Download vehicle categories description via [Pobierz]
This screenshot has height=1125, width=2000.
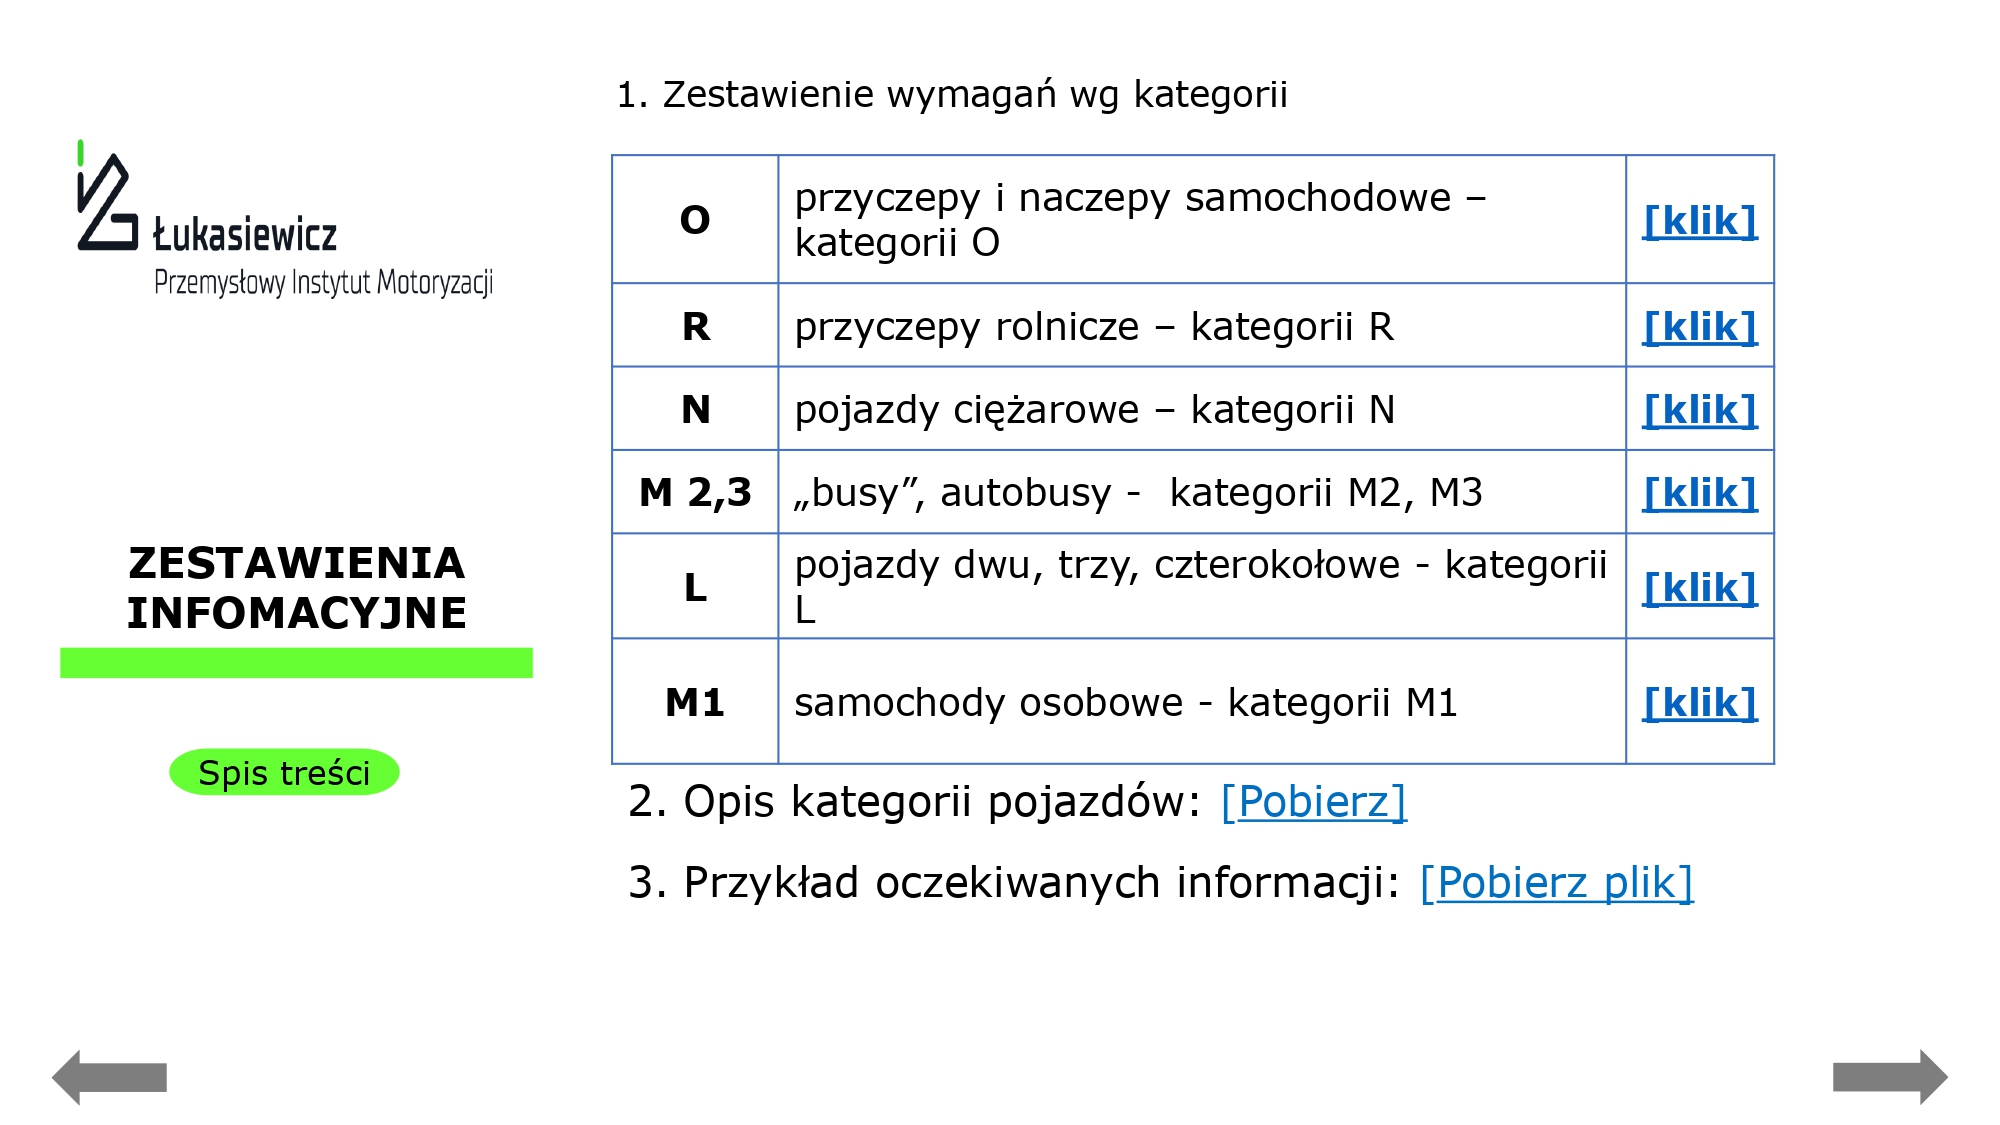point(1314,802)
